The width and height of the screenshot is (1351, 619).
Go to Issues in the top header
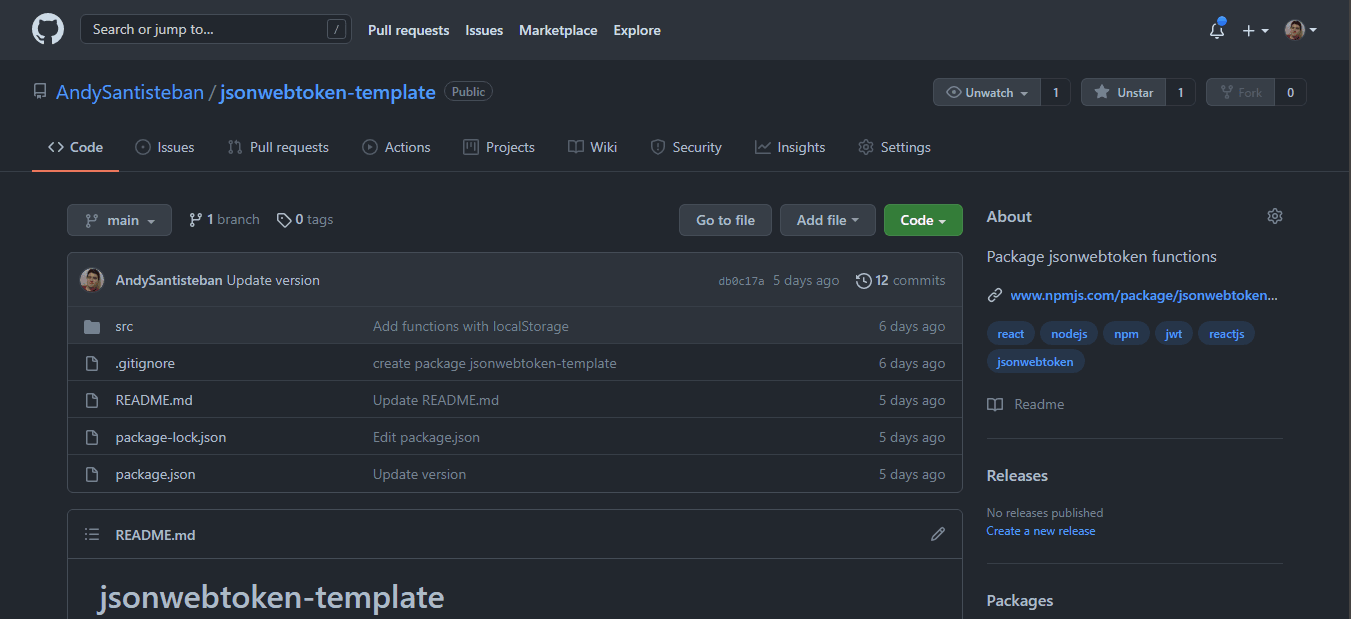[484, 30]
